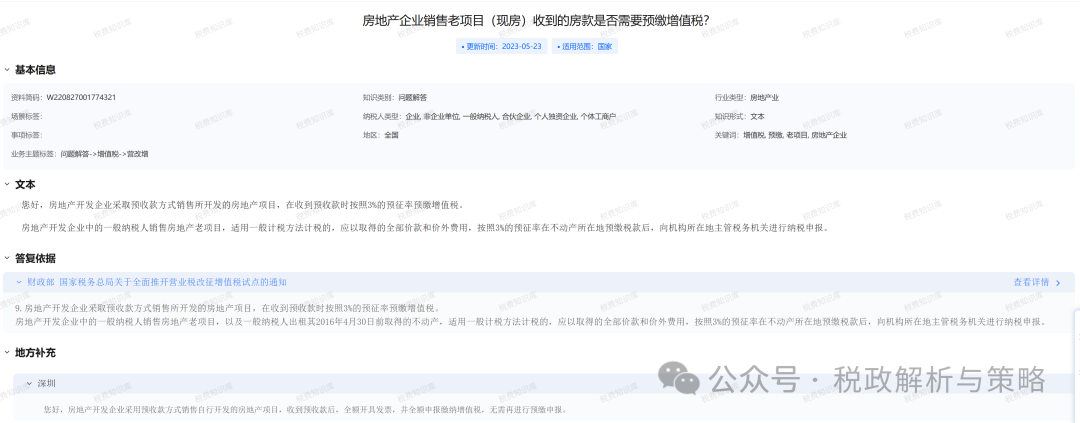The height and width of the screenshot is (423, 1080).
Task: Collapse the 基本信息 section chevron
Action: click(x=6, y=70)
